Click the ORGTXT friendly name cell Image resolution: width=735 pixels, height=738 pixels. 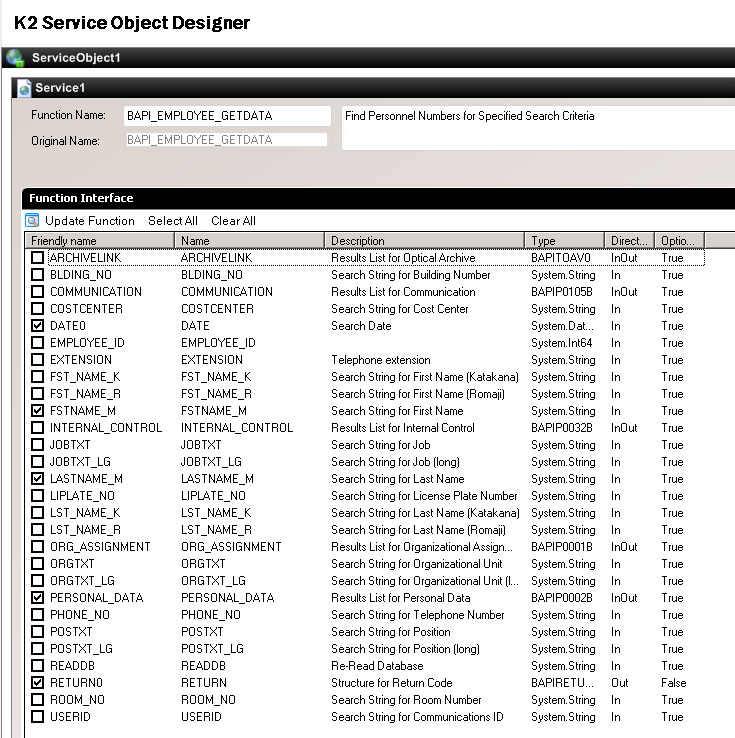pos(72,563)
